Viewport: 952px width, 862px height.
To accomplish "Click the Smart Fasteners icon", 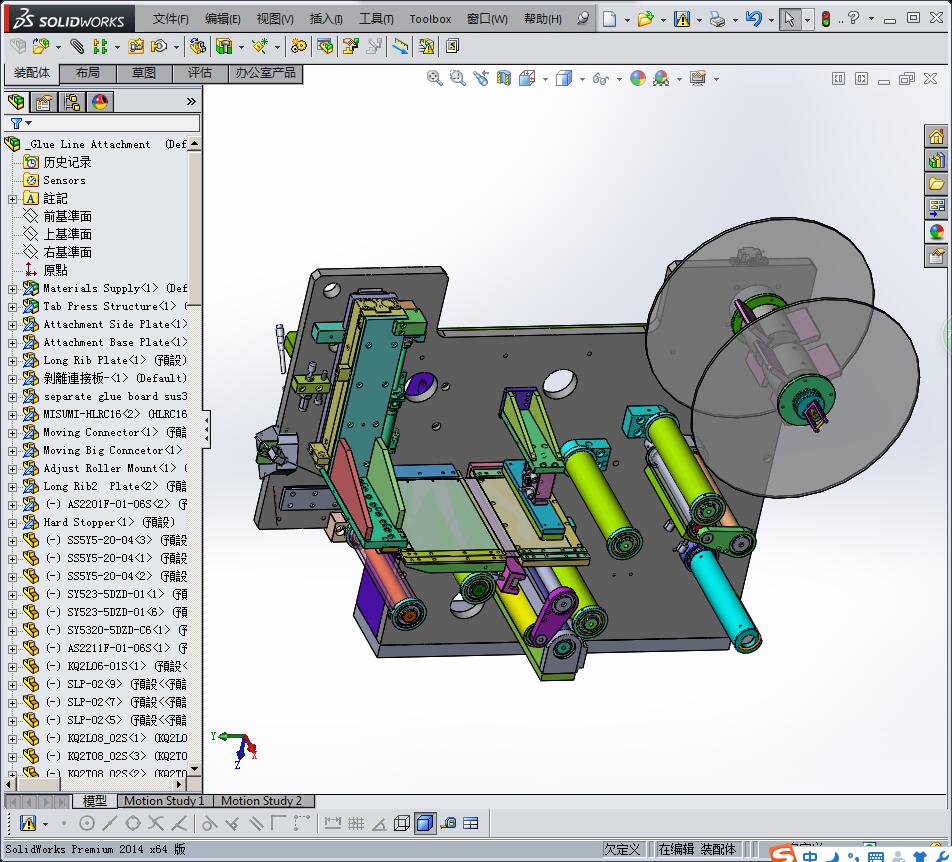I will pos(136,46).
